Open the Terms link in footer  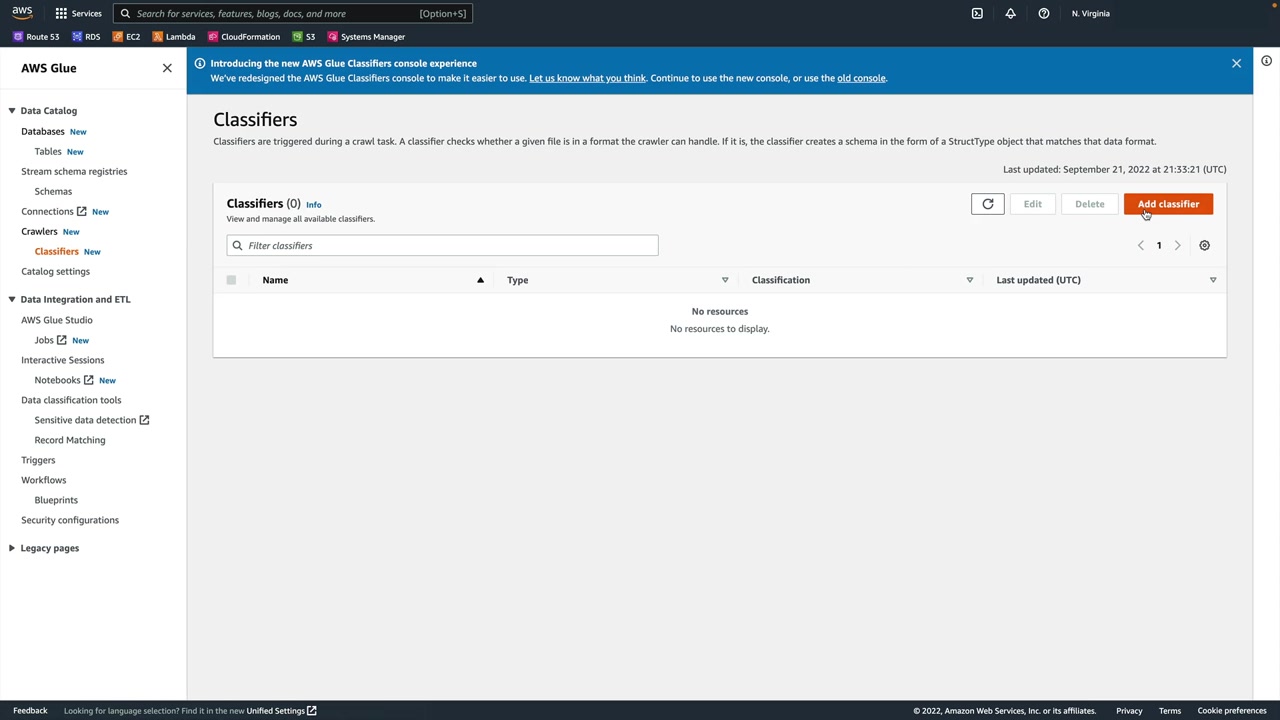tap(1170, 711)
